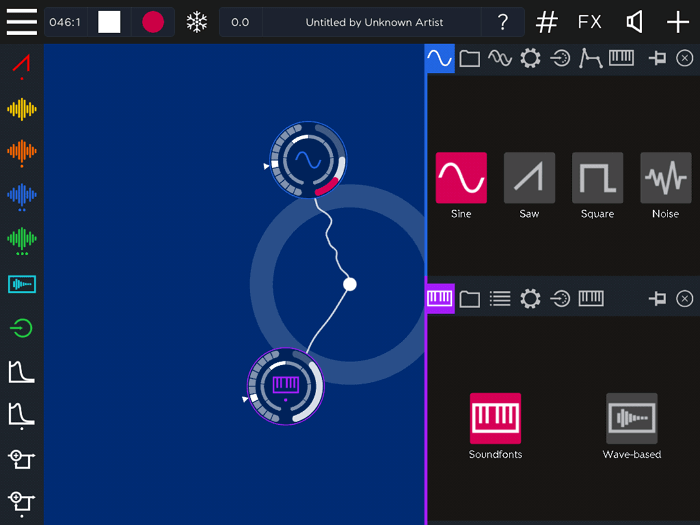Select the yellow waveform sidebar icon
Viewport: 700px width, 525px height.
pyautogui.click(x=22, y=109)
